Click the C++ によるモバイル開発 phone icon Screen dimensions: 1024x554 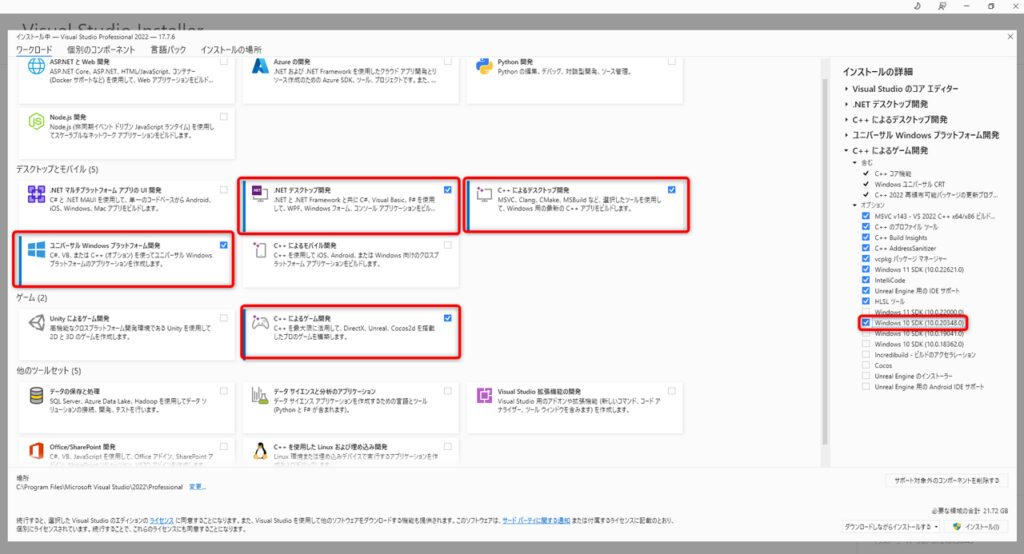point(260,250)
